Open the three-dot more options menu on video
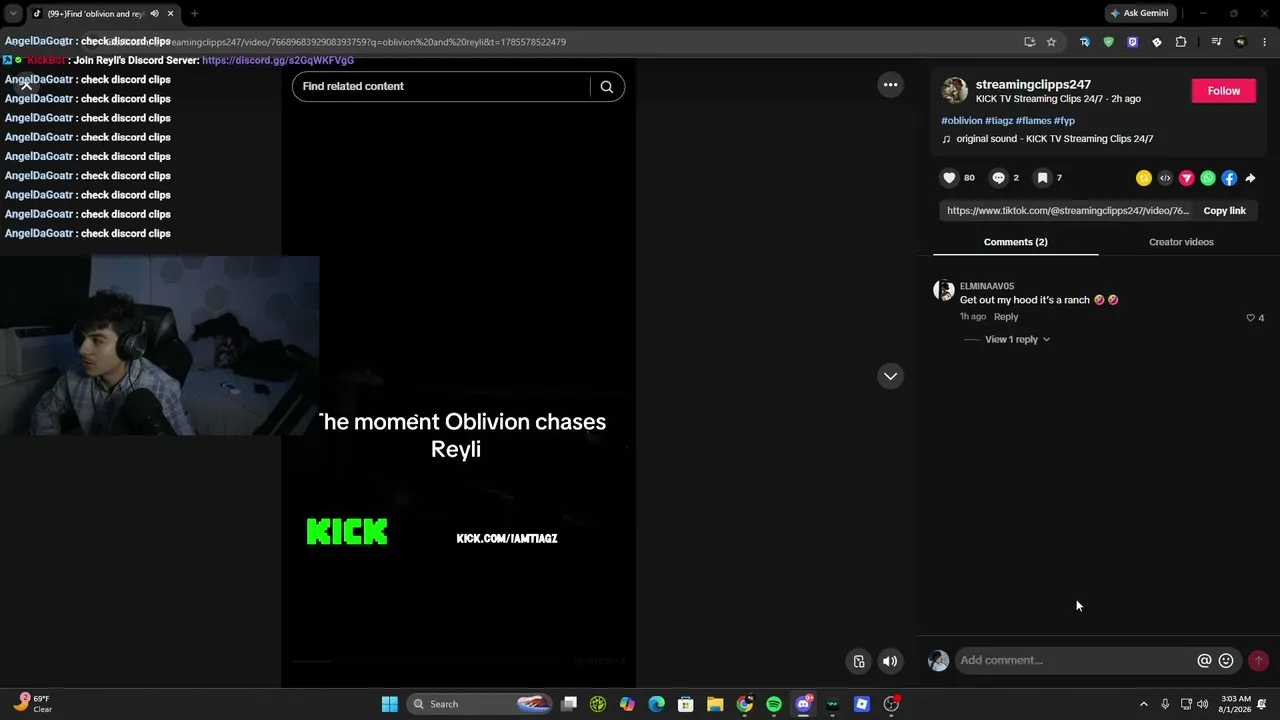1280x720 pixels. 890,85
